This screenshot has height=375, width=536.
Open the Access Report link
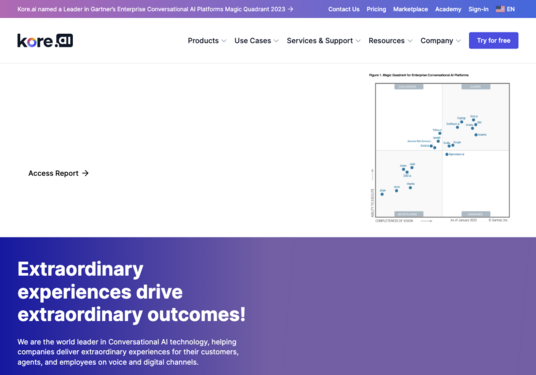(53, 173)
